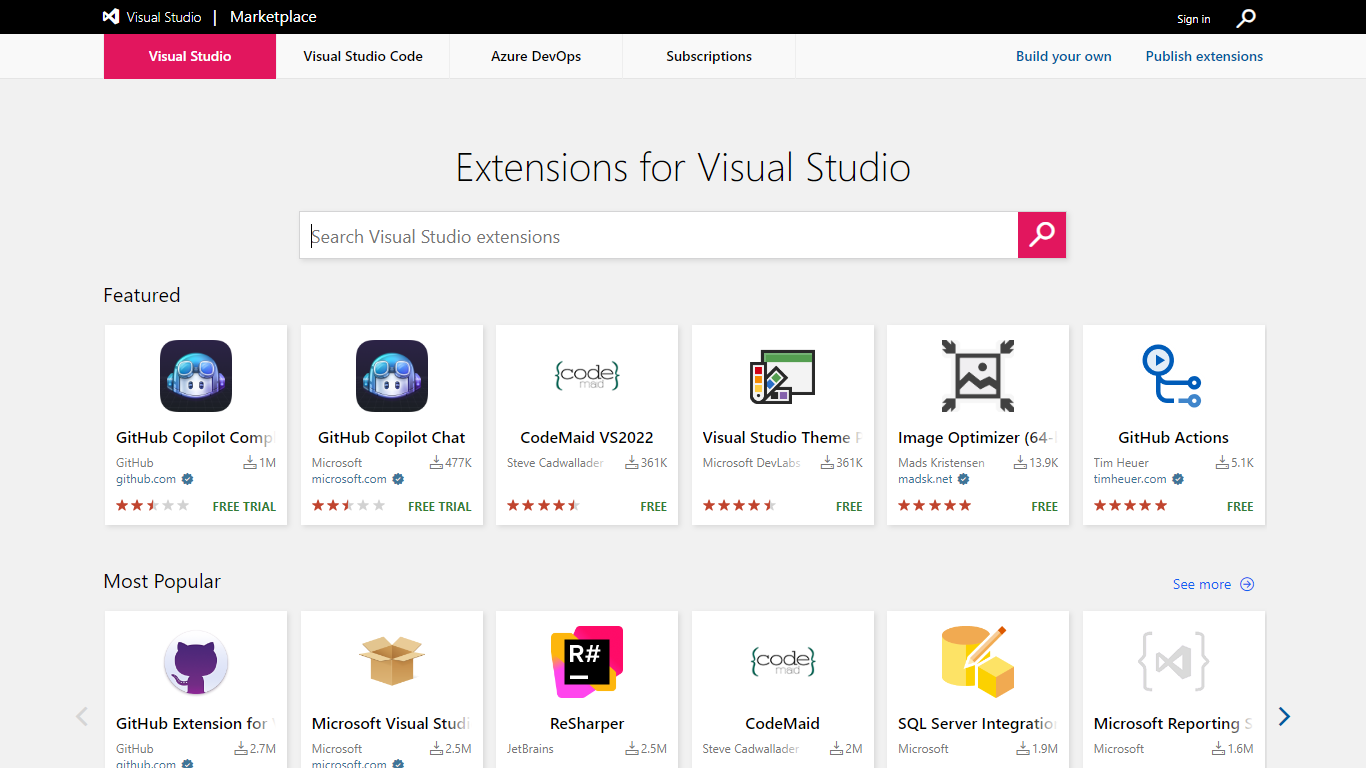This screenshot has height=768, width=1366.
Task: Click the star rating on CodeMaid VS2022 card
Action: 543,506
